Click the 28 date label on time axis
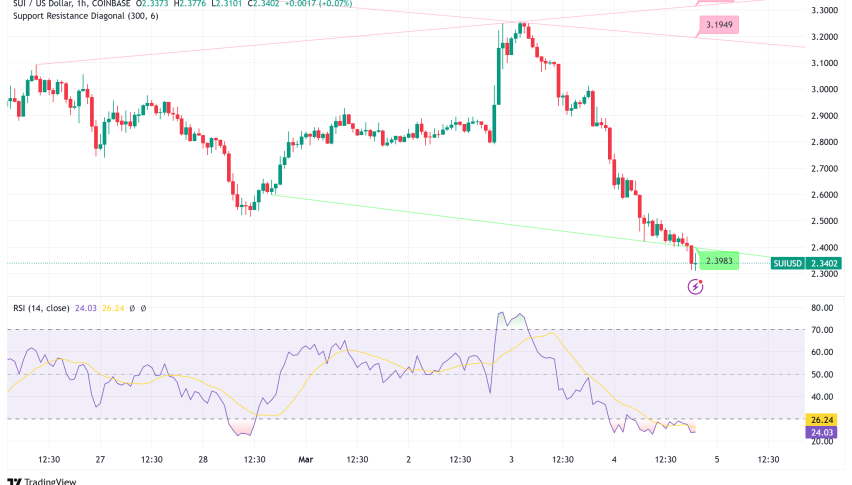This screenshot has height=485, width=852. pos(203,459)
